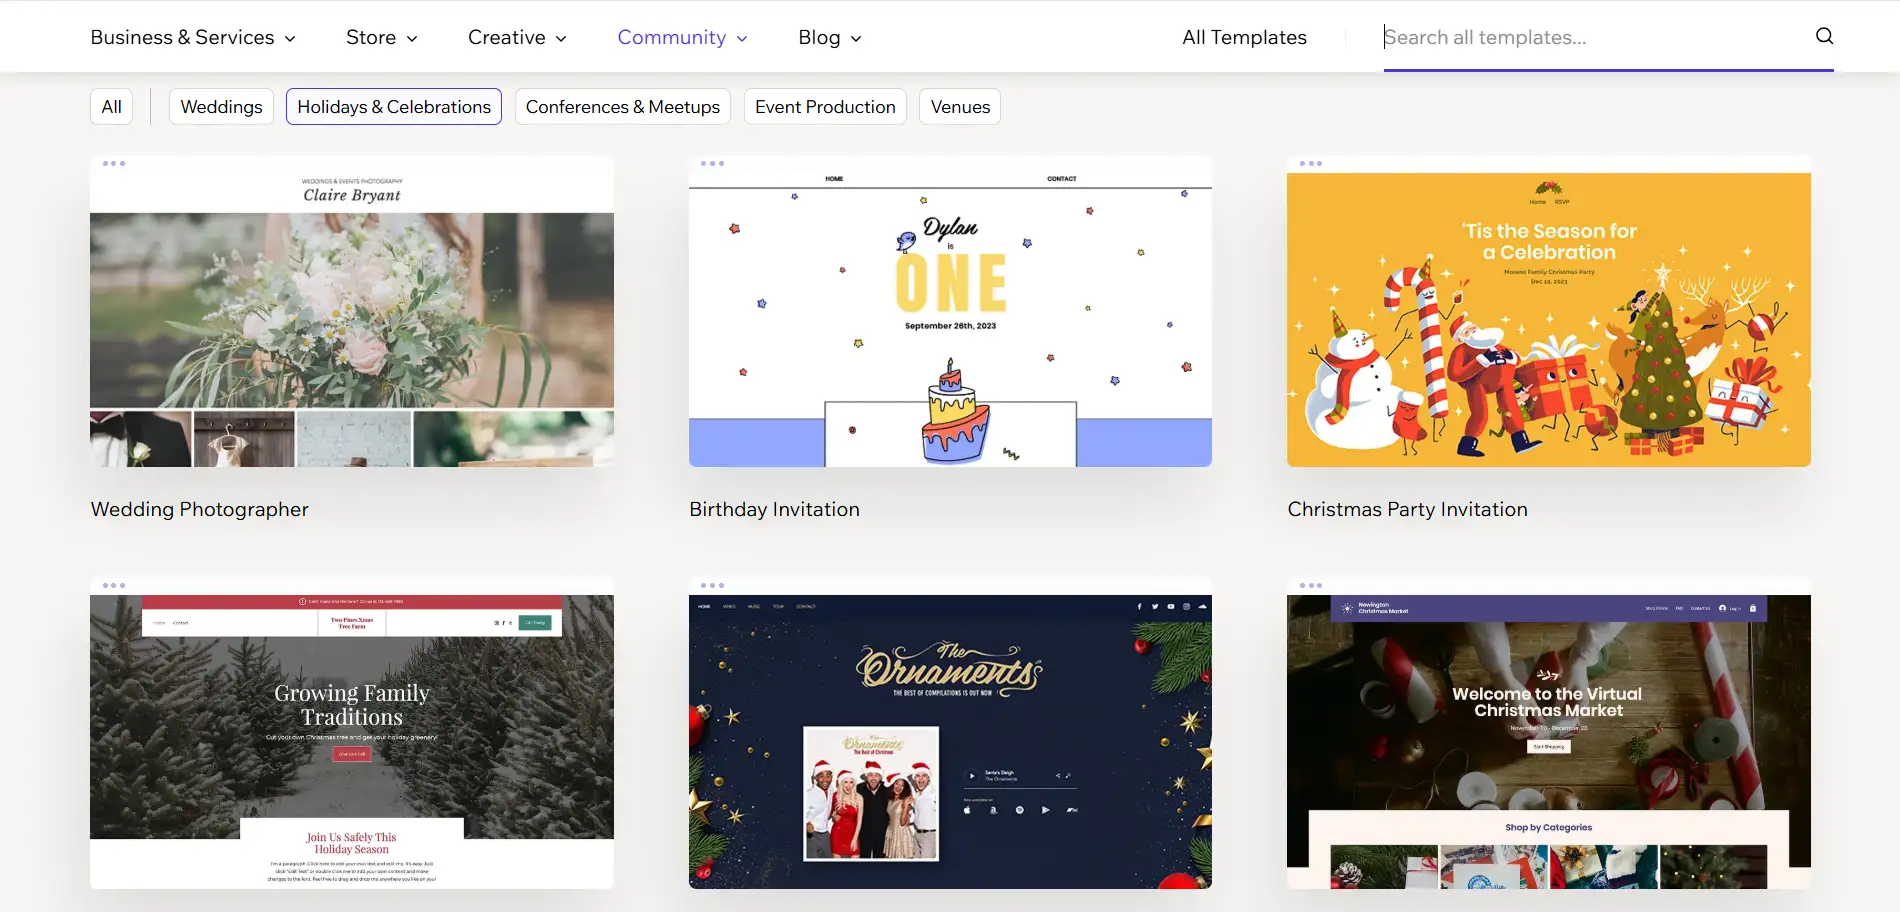This screenshot has height=912, width=1900.
Task: Open the Virtual Christmas Market template
Action: (1548, 740)
